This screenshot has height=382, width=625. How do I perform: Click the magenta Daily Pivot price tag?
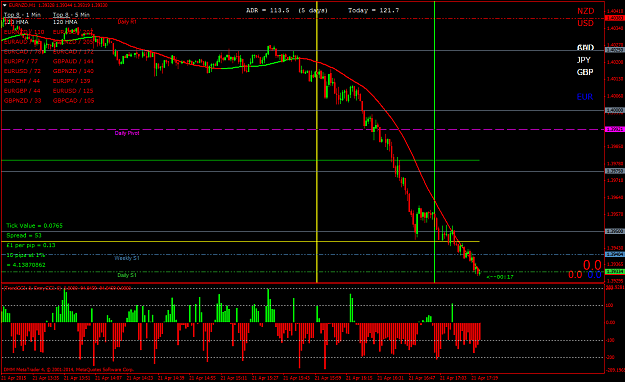[614, 130]
